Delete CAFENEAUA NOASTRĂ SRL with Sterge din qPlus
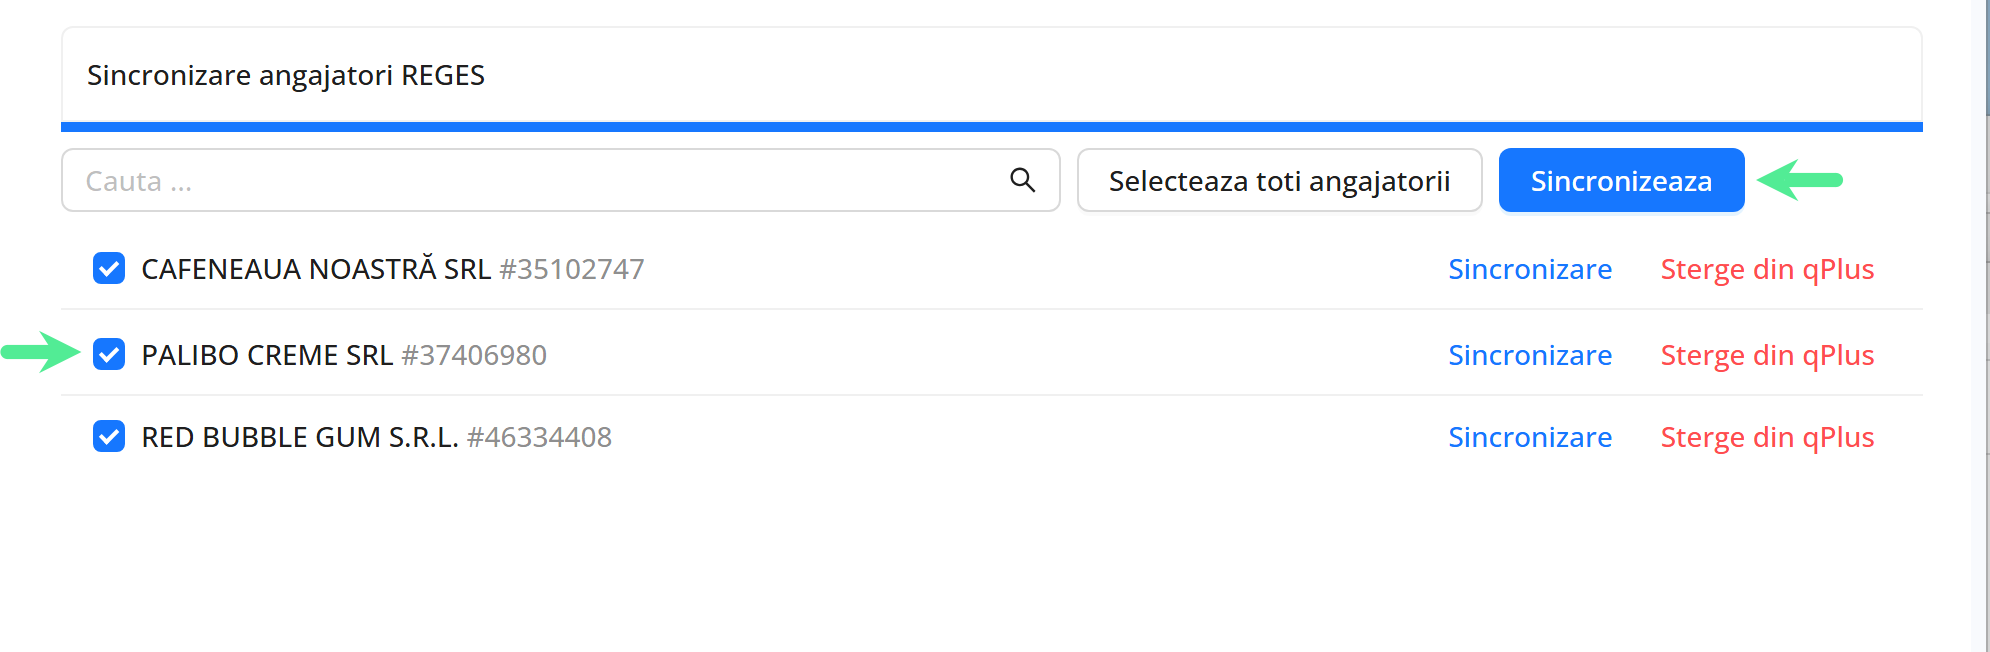Screen dimensions: 1990x652 tap(1767, 269)
